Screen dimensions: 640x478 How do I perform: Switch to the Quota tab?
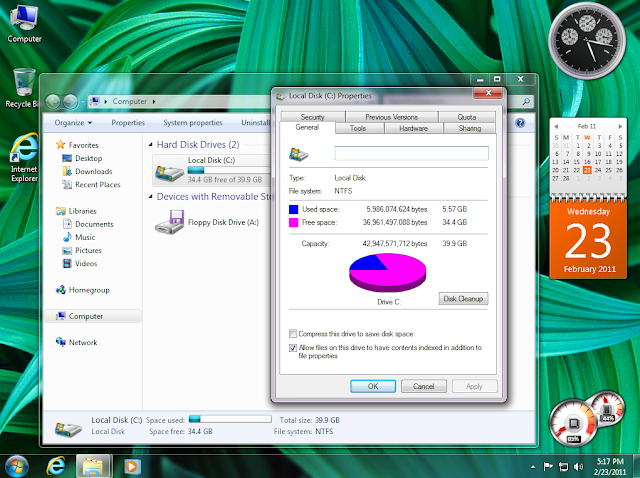(x=467, y=117)
